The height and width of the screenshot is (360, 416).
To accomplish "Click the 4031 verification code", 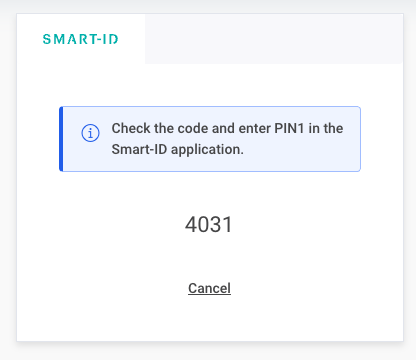I will pos(209,224).
